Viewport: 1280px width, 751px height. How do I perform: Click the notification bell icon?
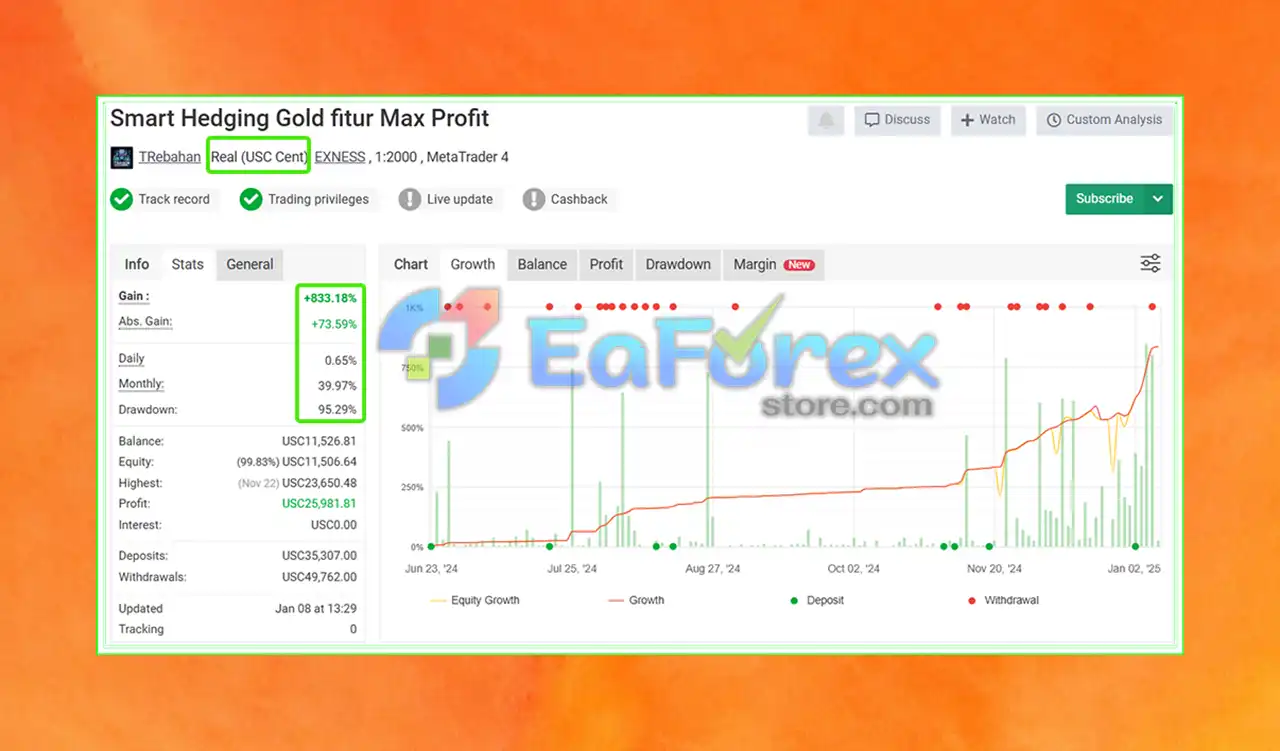tap(826, 120)
